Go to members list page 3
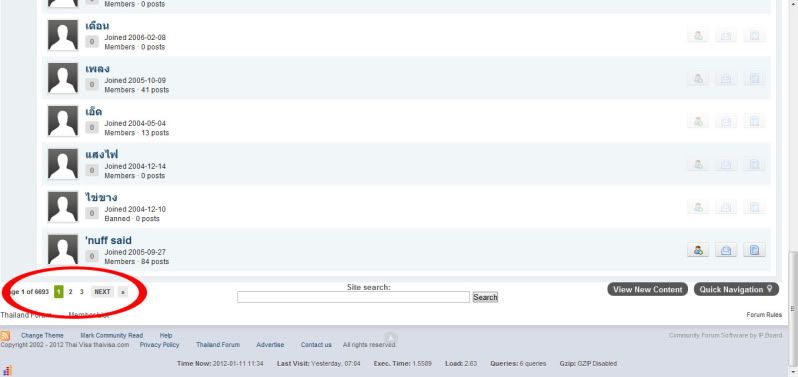The width and height of the screenshot is (798, 377). click(81, 292)
